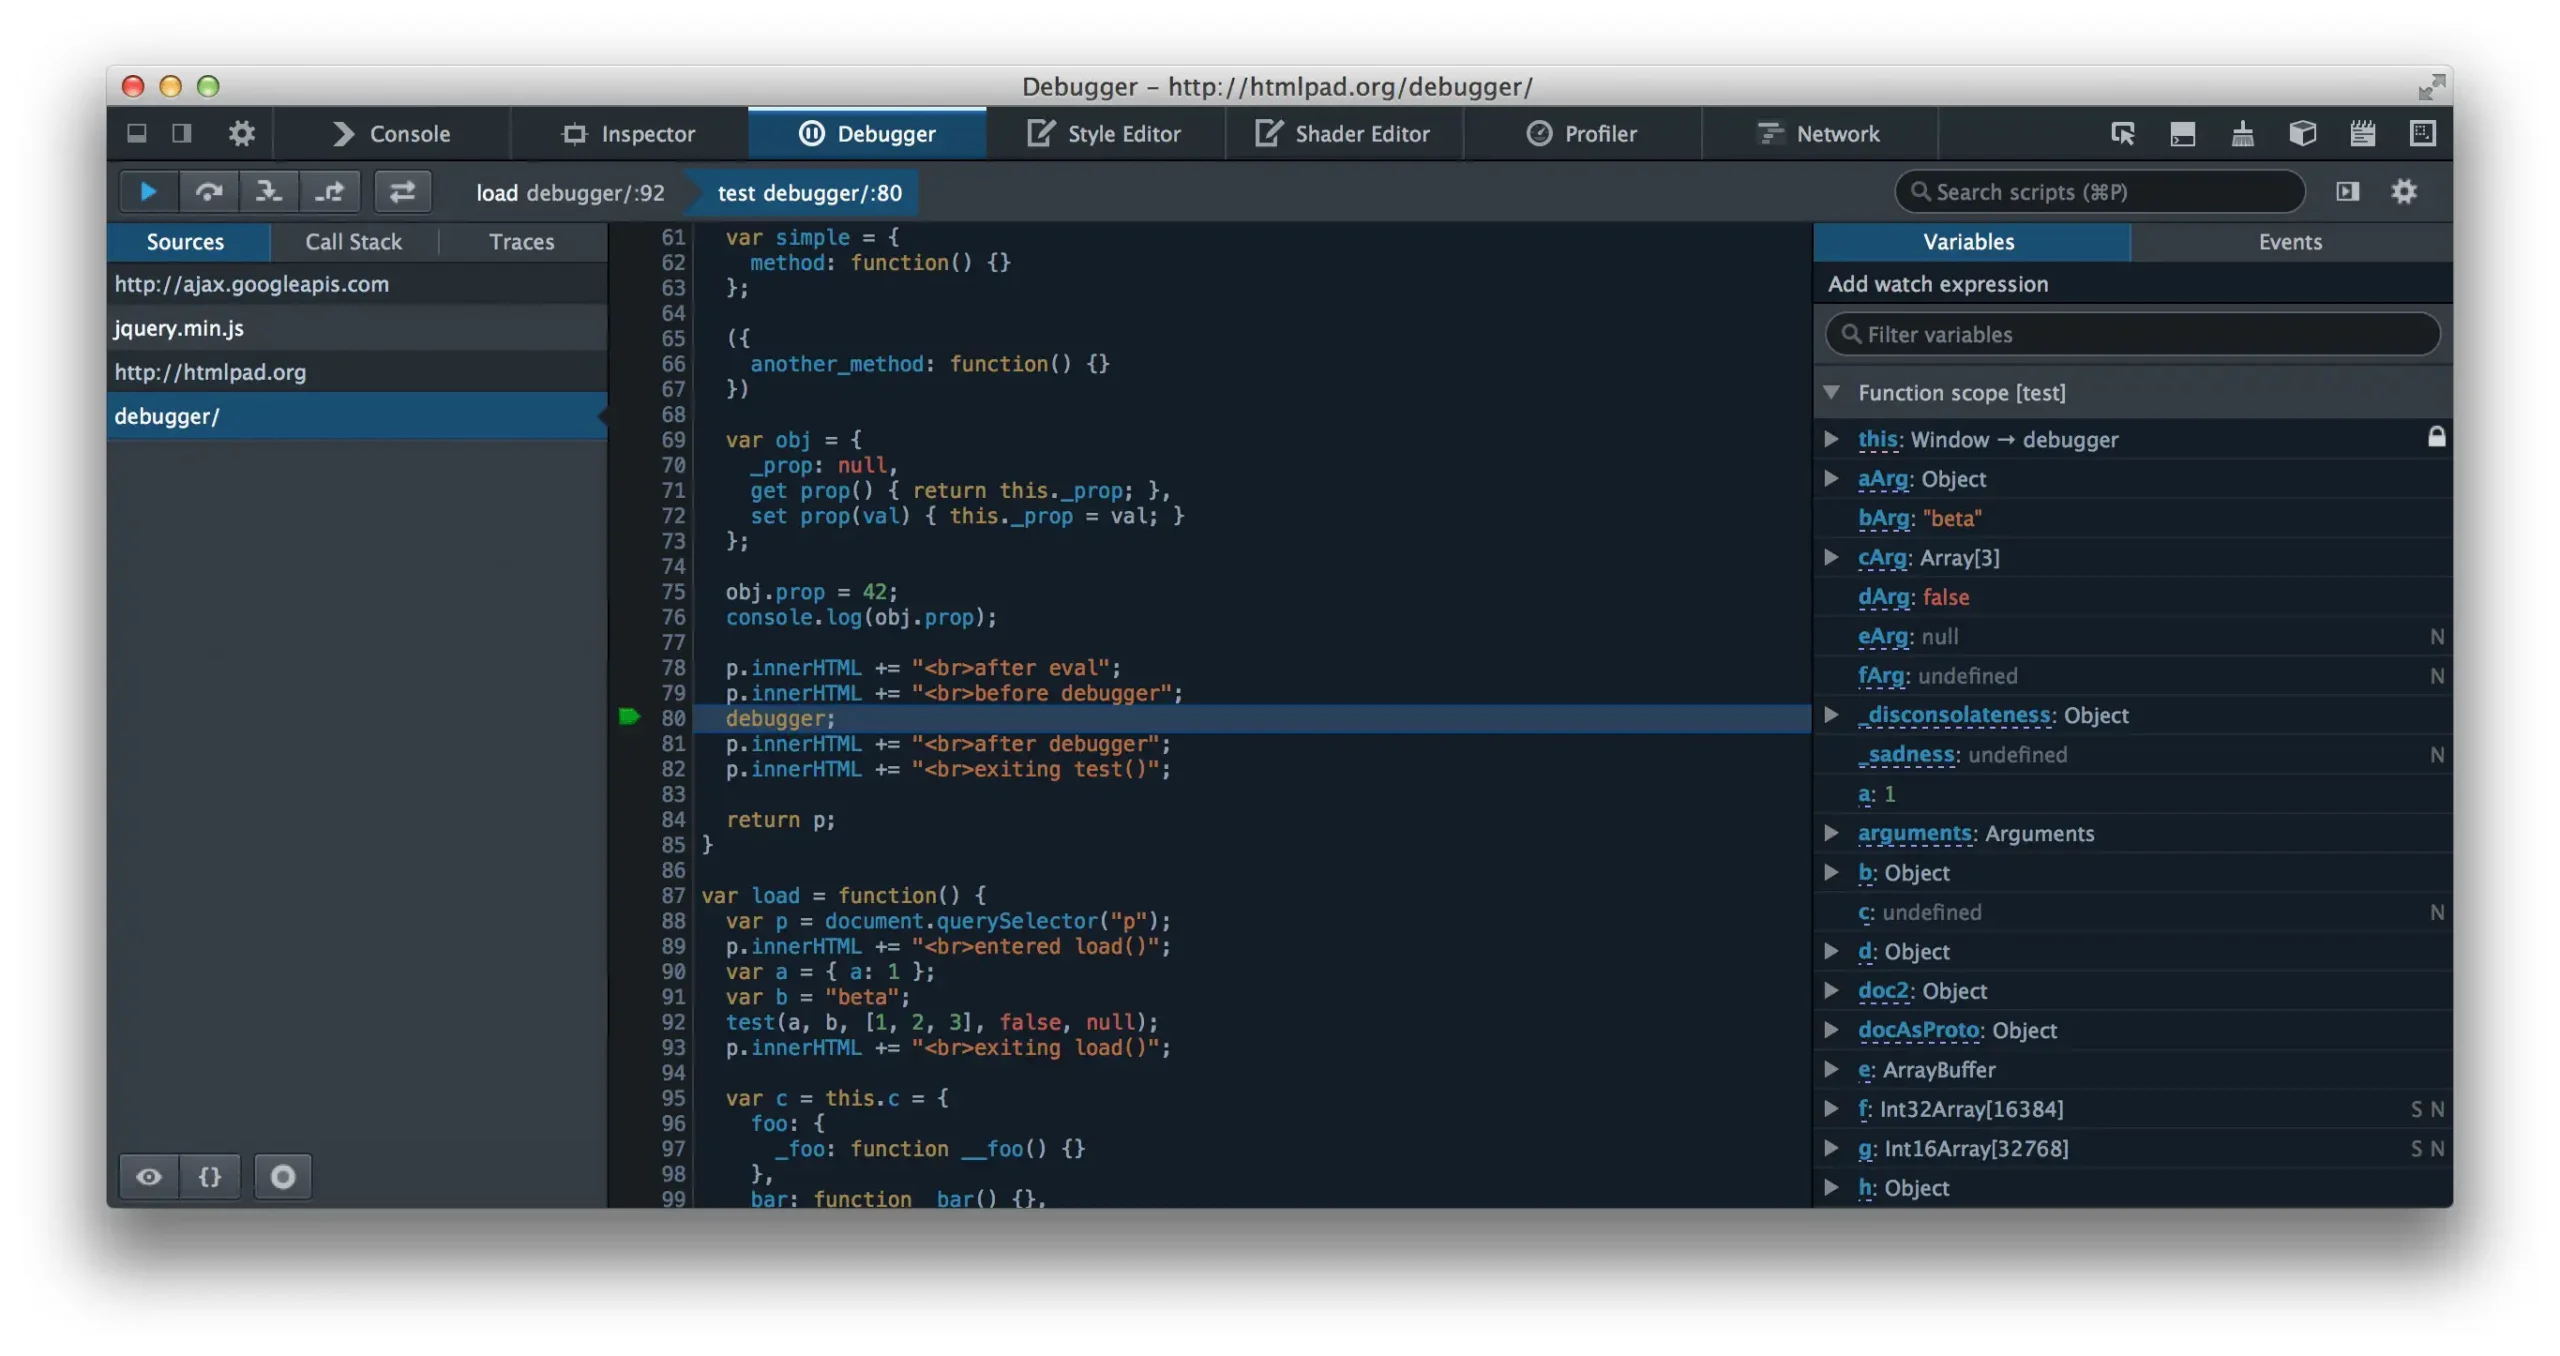Click line number 87 in gutter
The height and width of the screenshot is (1356, 2560).
[673, 895]
